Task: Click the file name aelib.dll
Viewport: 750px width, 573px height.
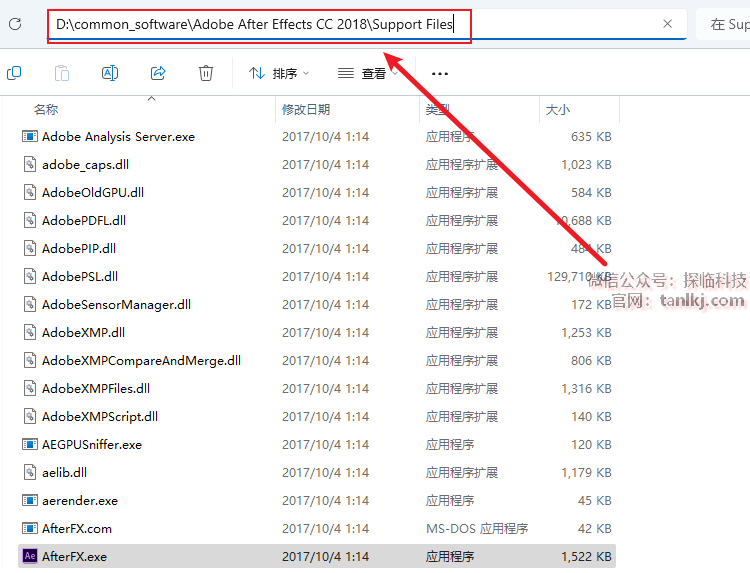Action: point(64,473)
